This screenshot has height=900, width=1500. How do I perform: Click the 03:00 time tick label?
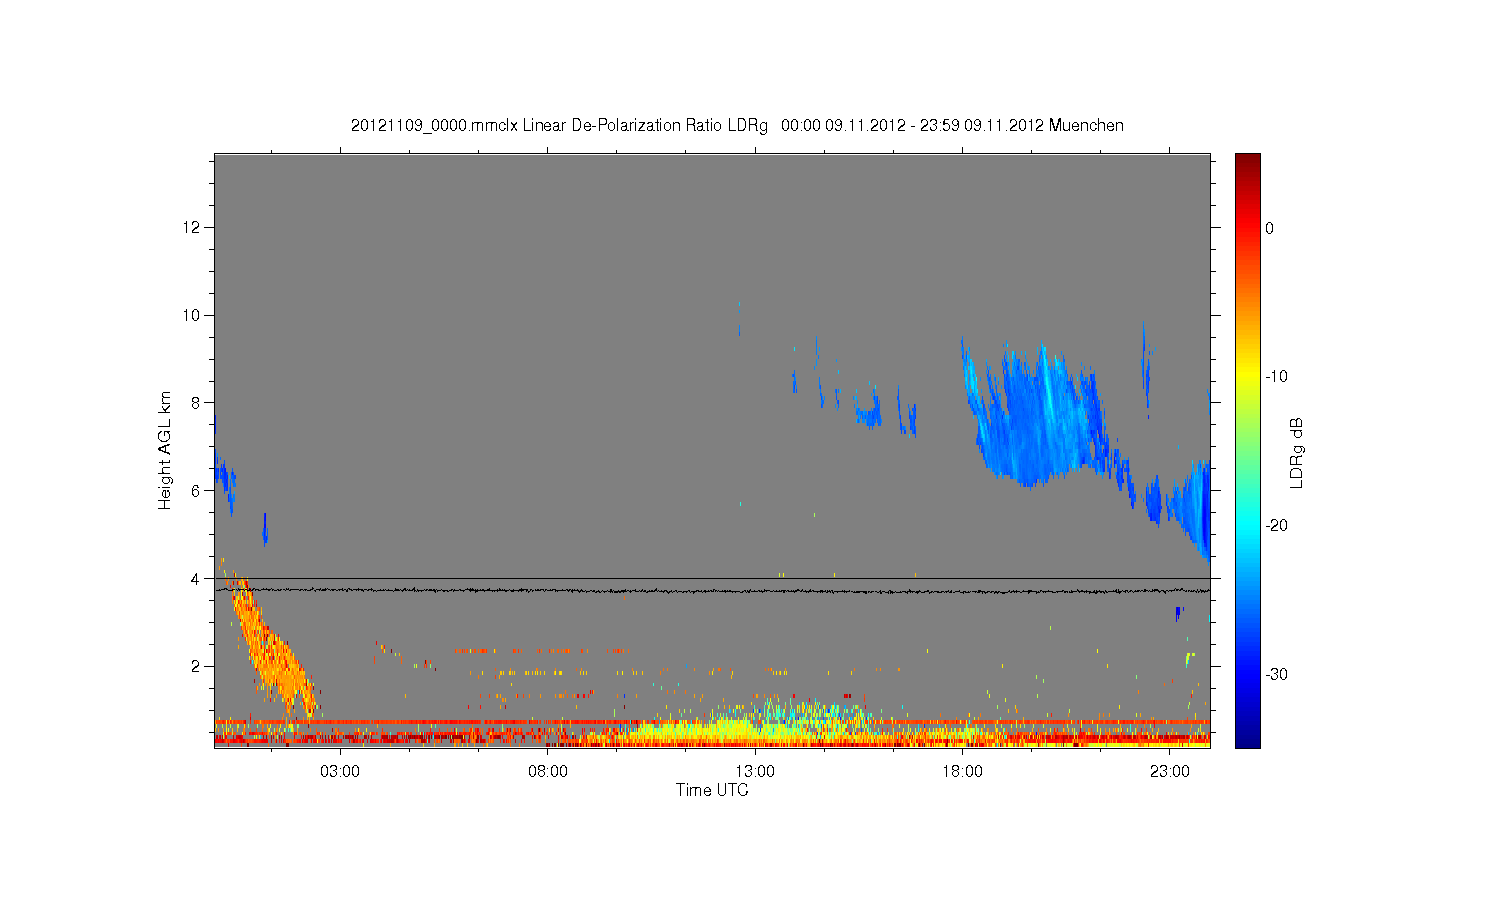point(340,772)
